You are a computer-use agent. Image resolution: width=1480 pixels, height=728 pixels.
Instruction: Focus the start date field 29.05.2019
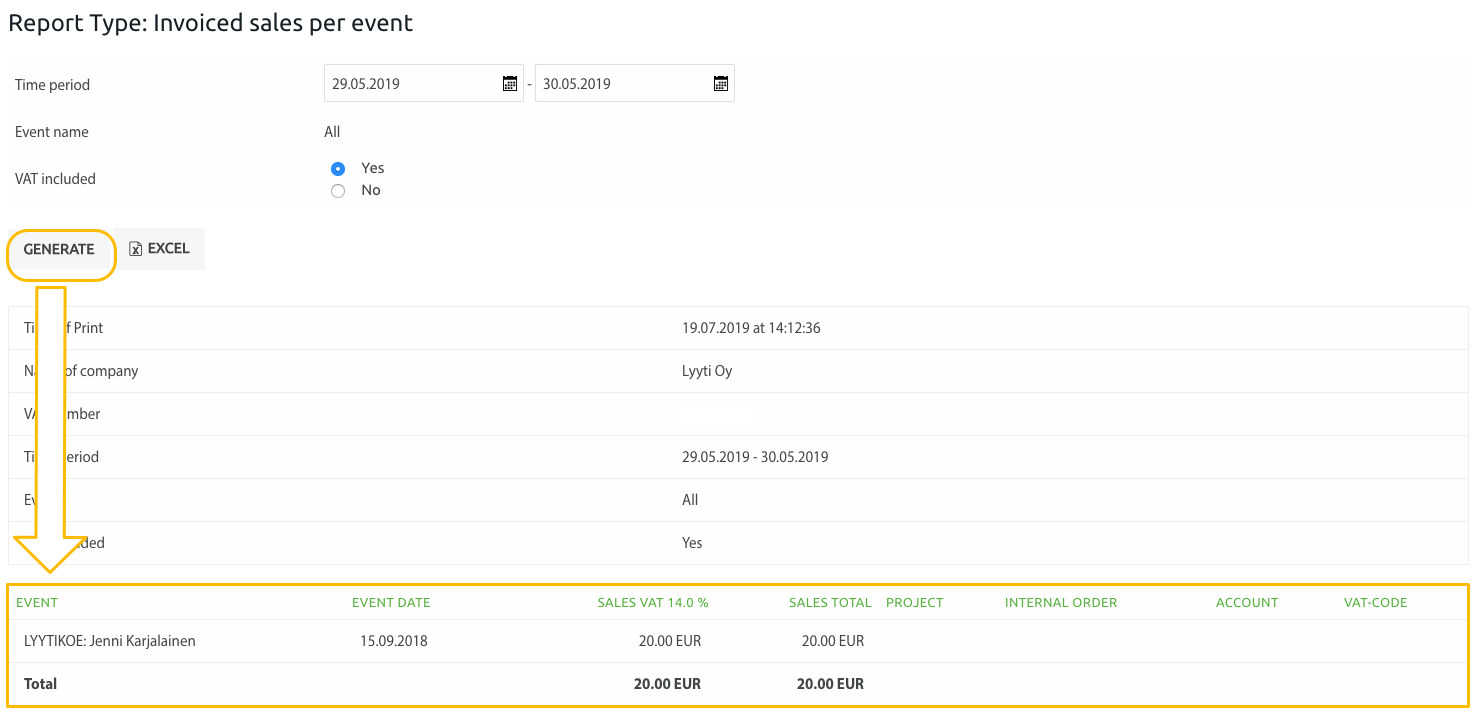point(424,84)
